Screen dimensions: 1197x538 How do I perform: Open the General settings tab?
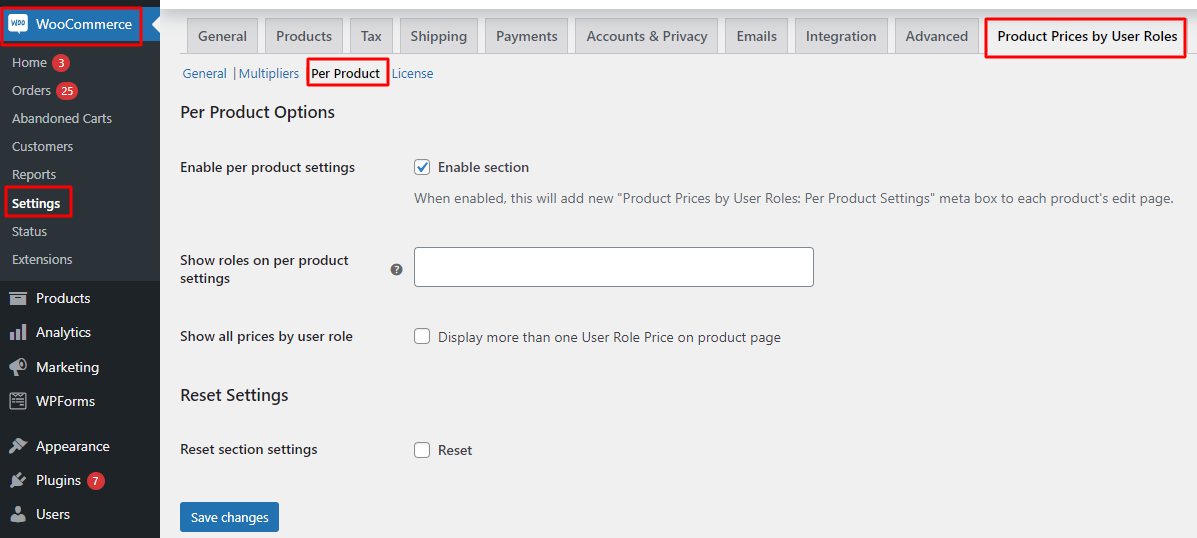coord(222,36)
